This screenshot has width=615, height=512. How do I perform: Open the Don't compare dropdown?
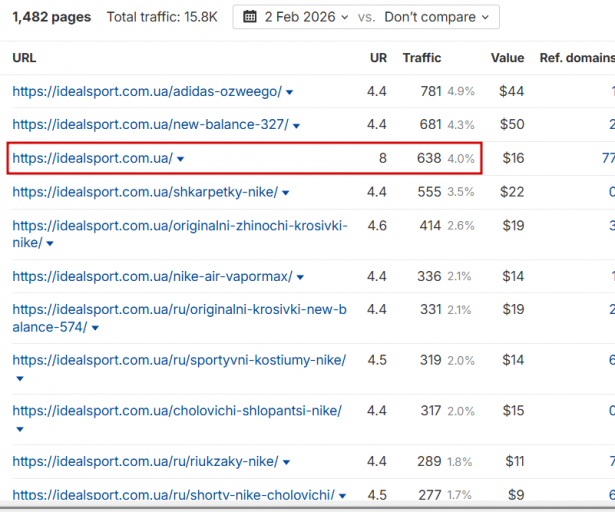coord(437,17)
